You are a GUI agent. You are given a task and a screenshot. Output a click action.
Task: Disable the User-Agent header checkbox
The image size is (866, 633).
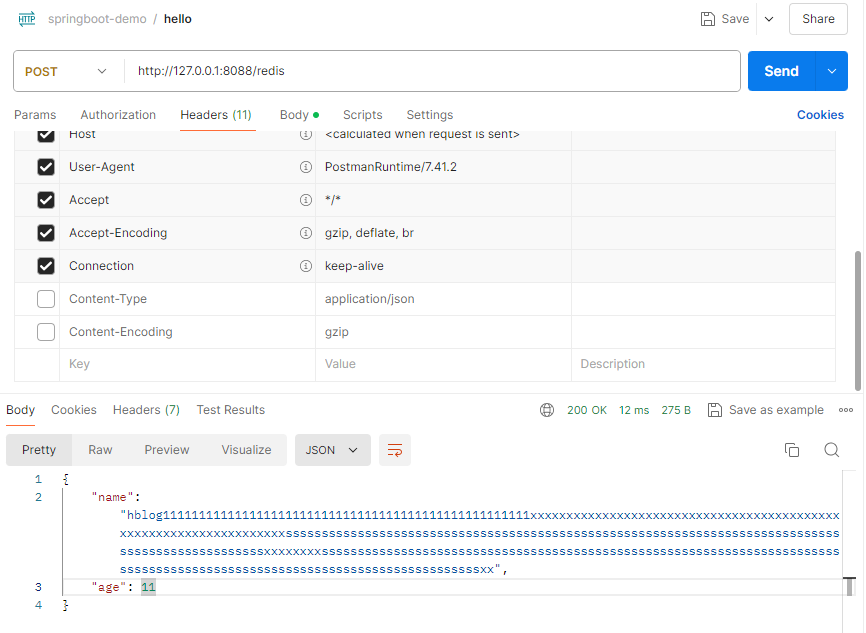(x=45, y=166)
